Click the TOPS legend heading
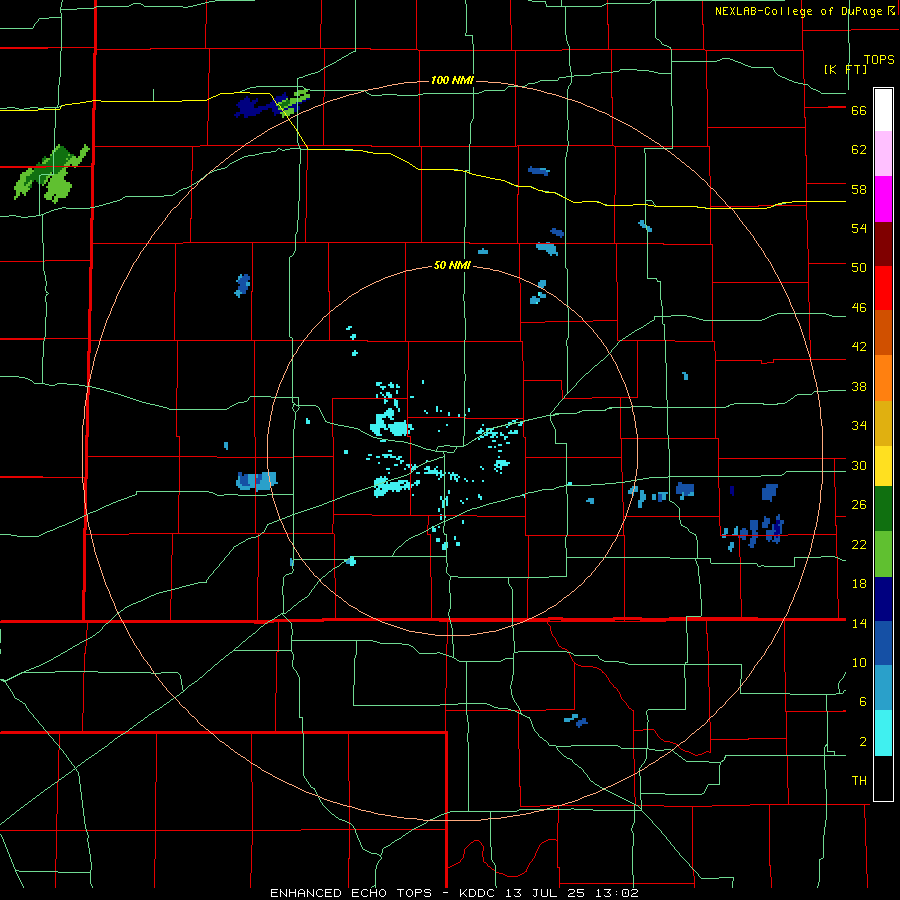900x900 pixels. pyautogui.click(x=879, y=60)
